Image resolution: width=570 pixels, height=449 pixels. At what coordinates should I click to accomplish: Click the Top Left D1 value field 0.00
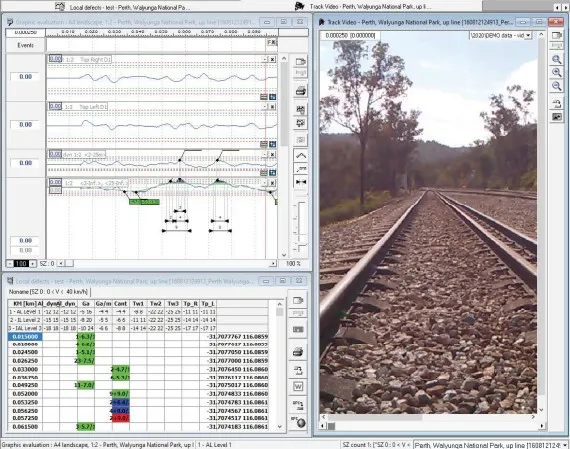point(25,125)
